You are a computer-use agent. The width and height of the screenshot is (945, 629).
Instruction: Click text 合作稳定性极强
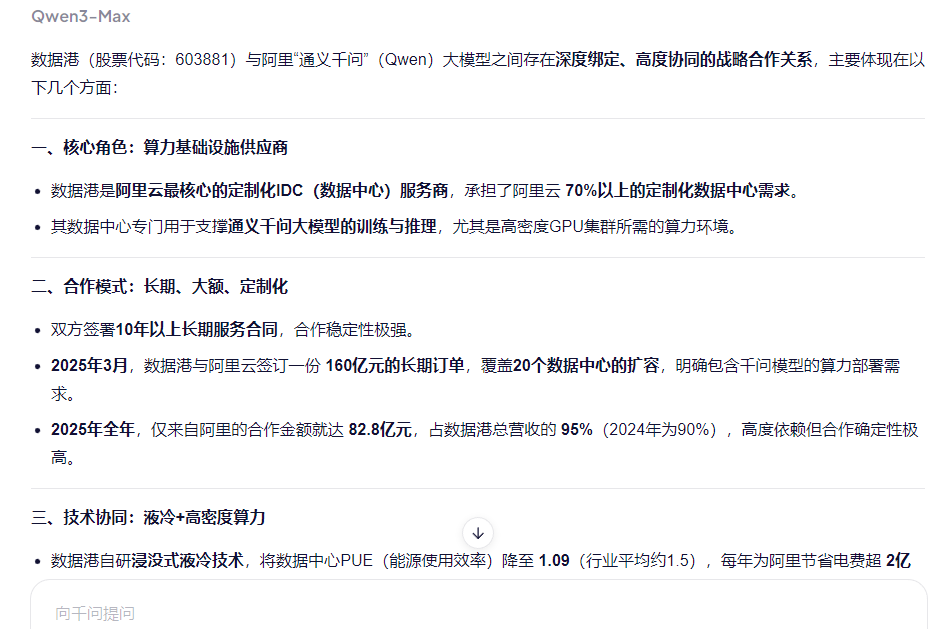350,330
